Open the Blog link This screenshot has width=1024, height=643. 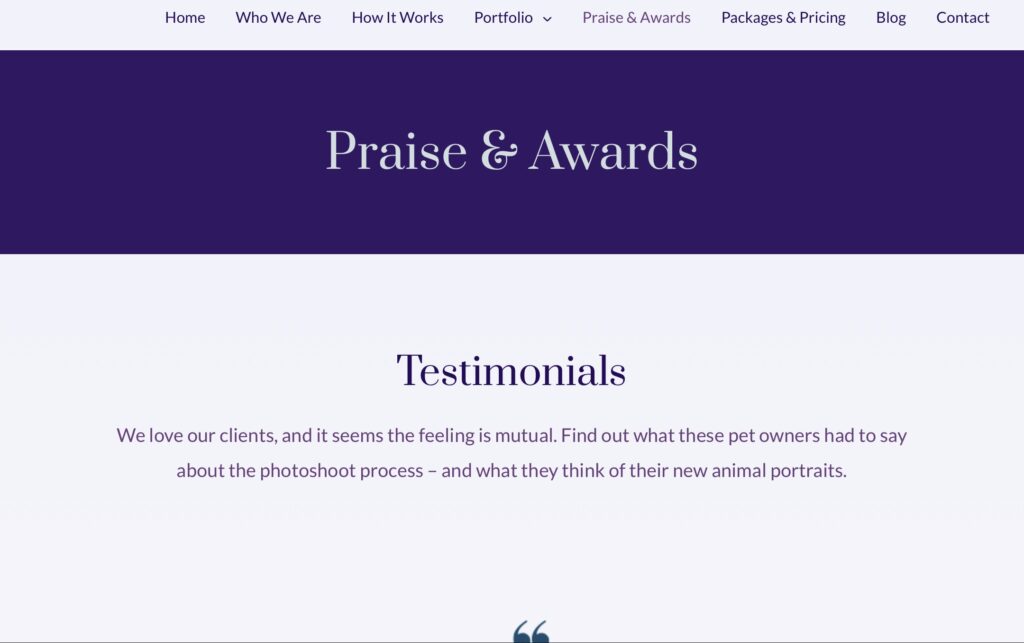coord(891,18)
